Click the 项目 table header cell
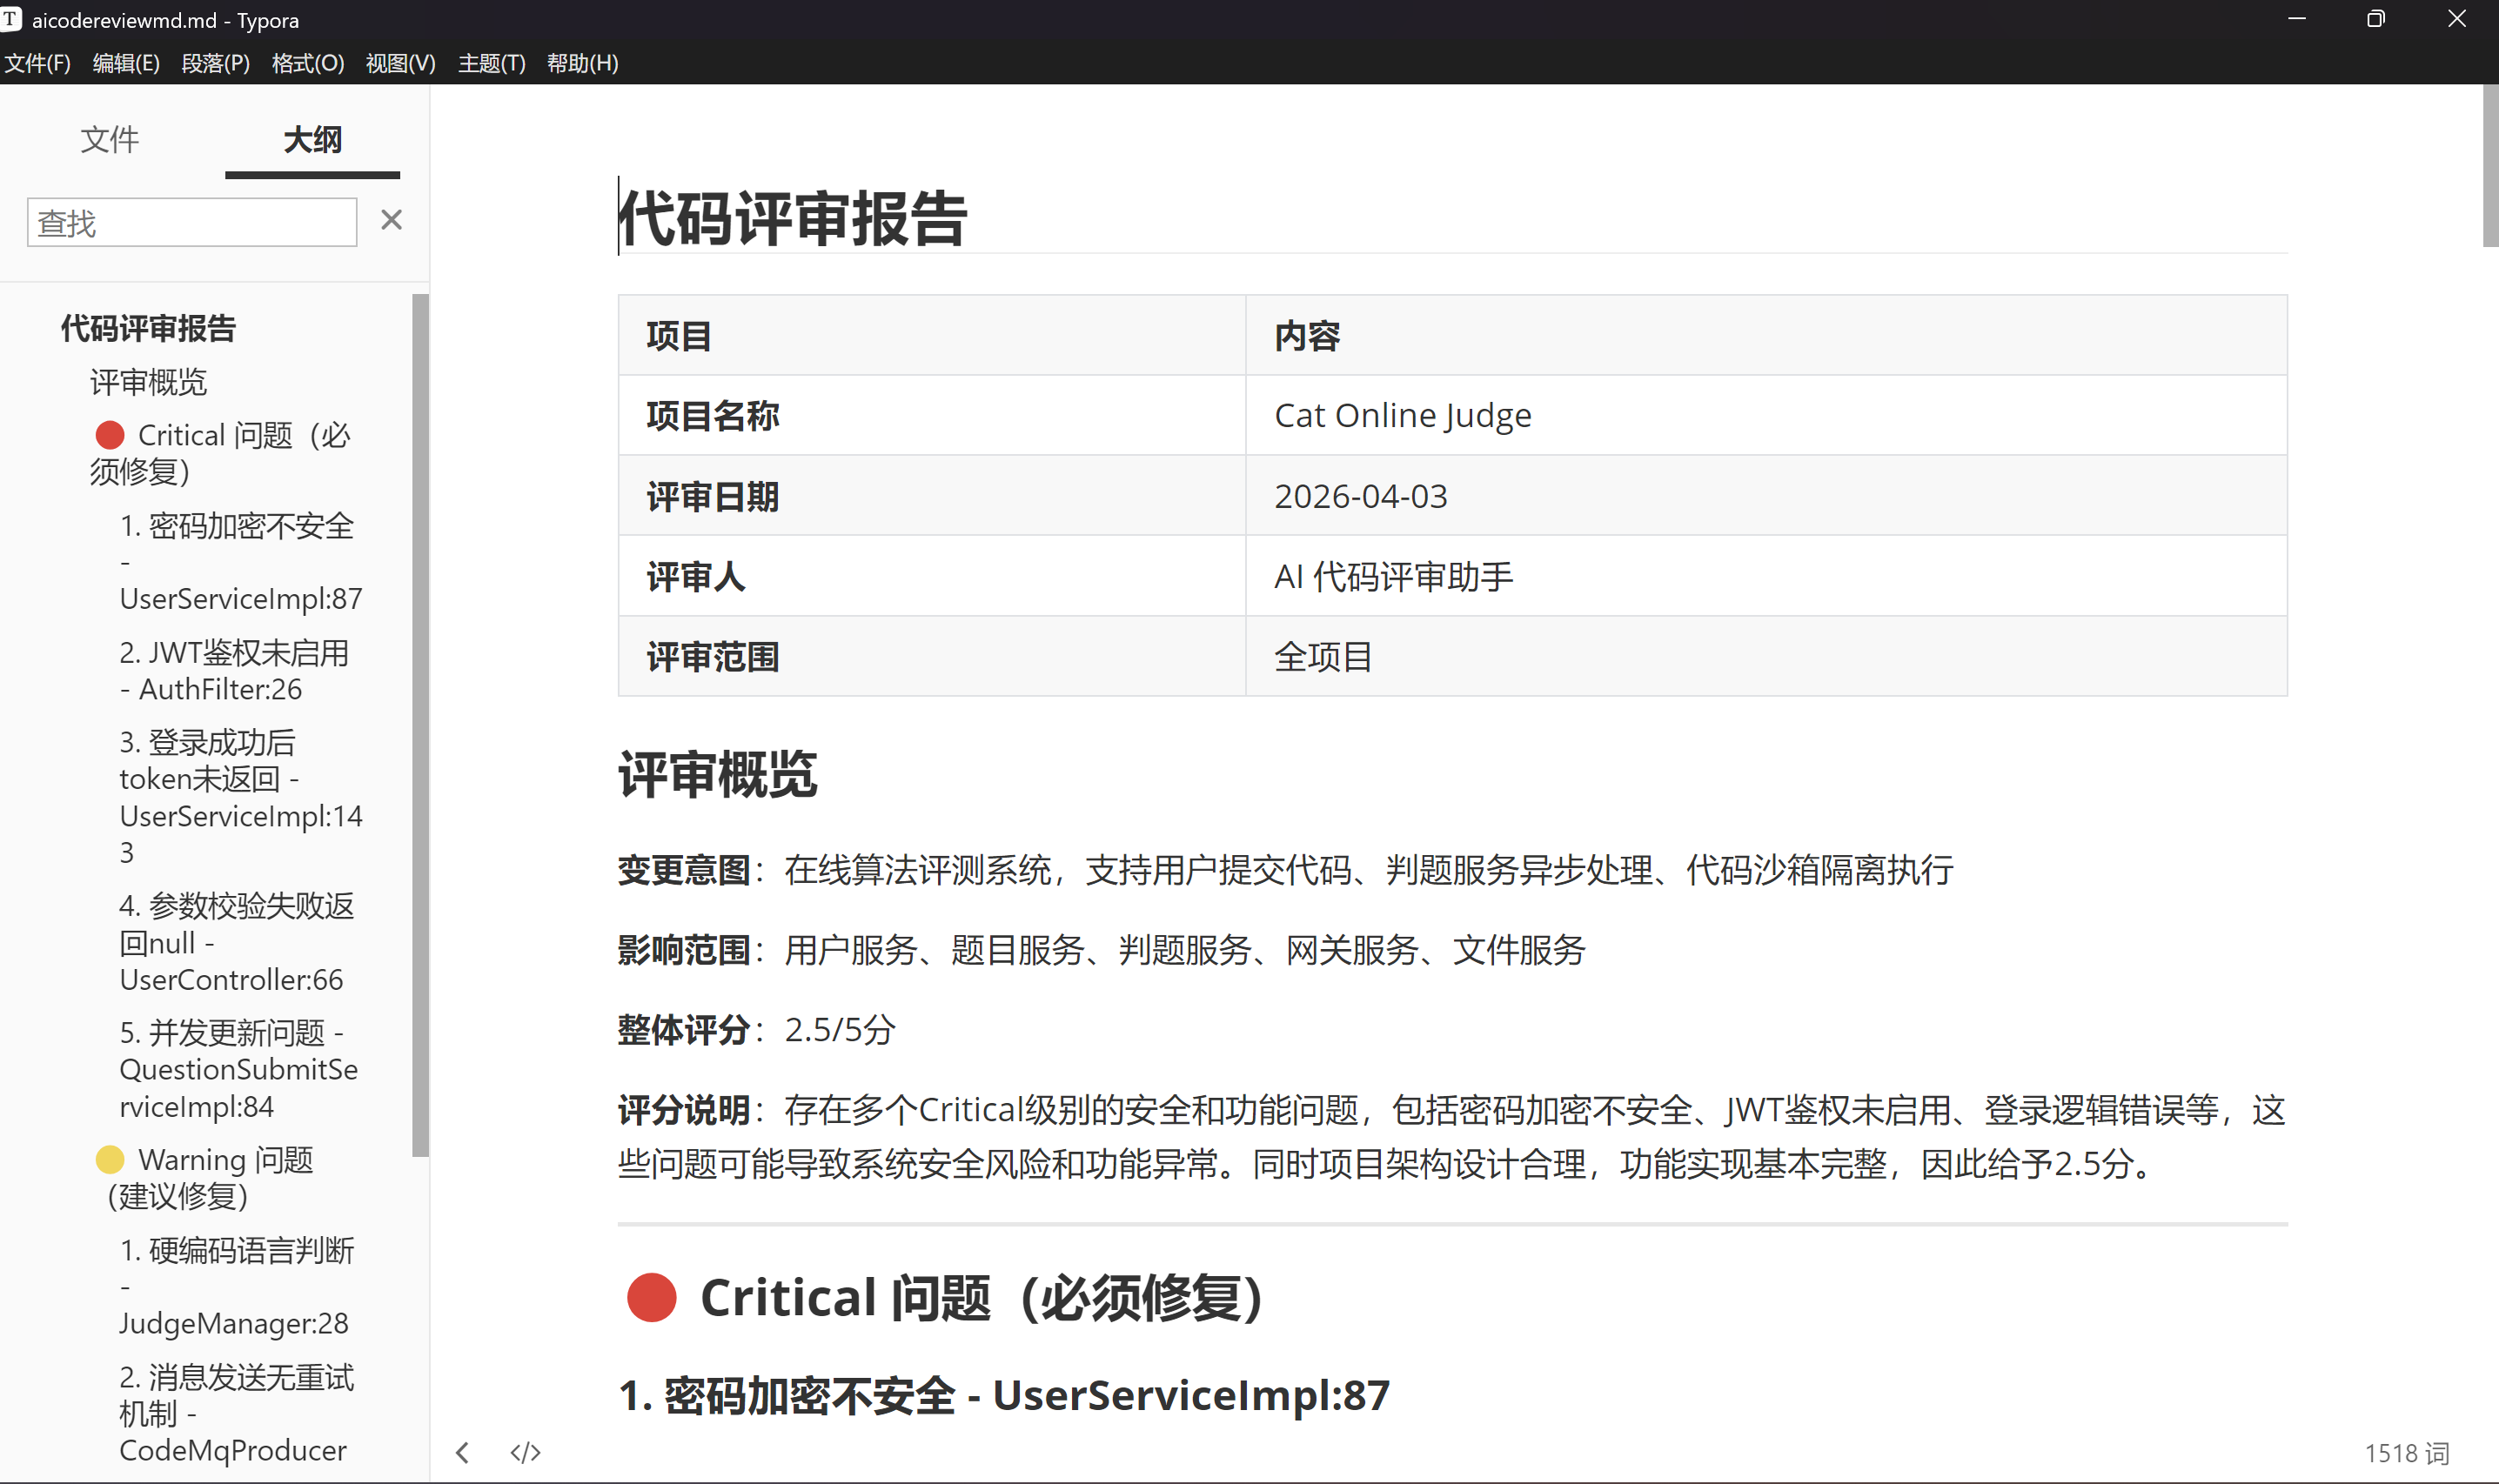 click(932, 336)
